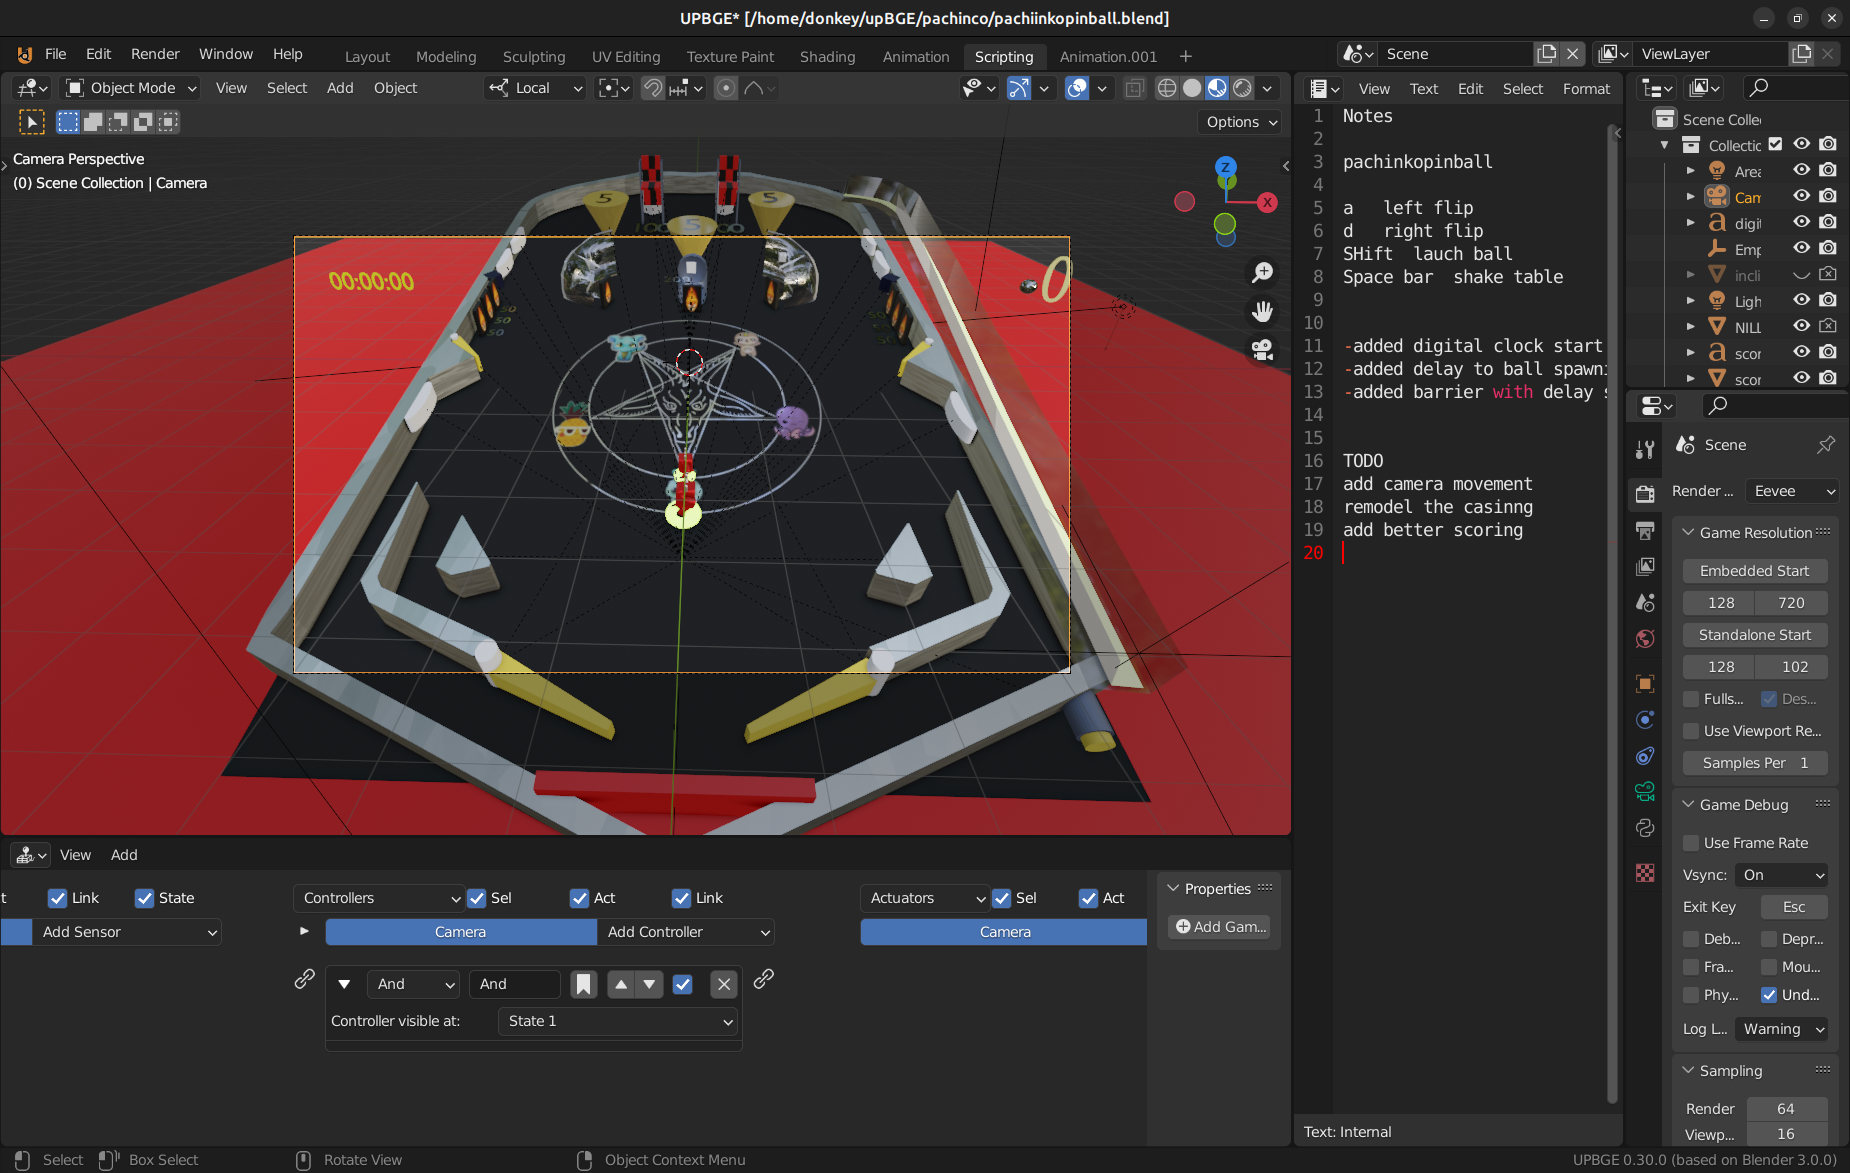Viewport: 1850px width, 1173px height.
Task: Hide the Light object with its eye toggle
Action: 1801,301
